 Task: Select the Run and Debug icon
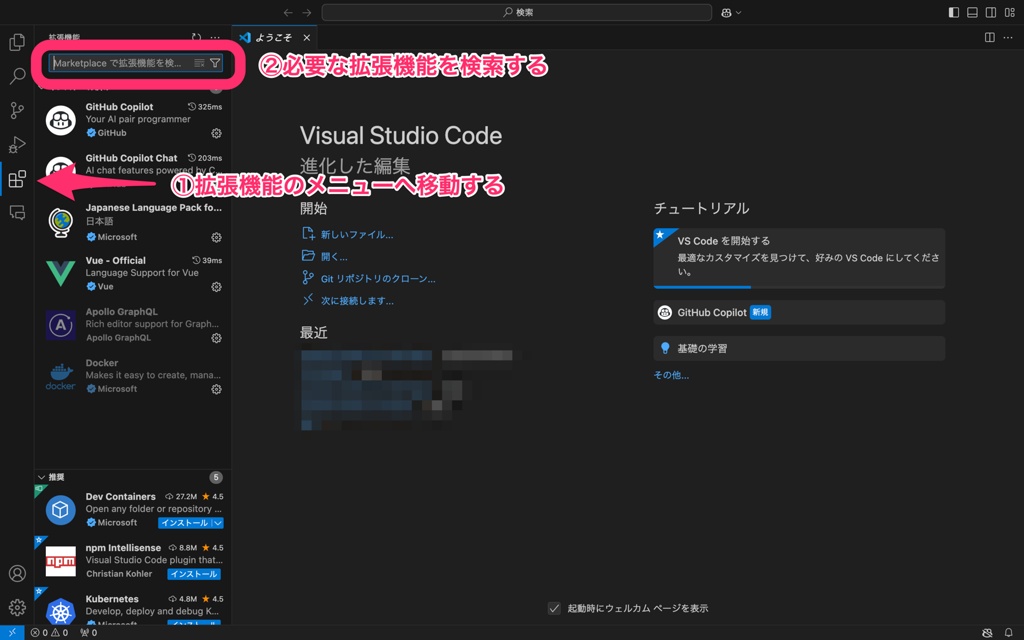(16, 144)
